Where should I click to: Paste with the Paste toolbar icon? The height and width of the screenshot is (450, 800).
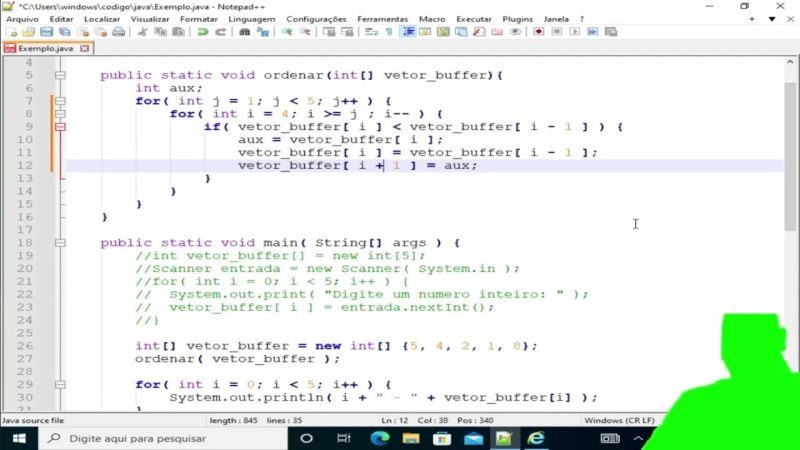(179, 32)
